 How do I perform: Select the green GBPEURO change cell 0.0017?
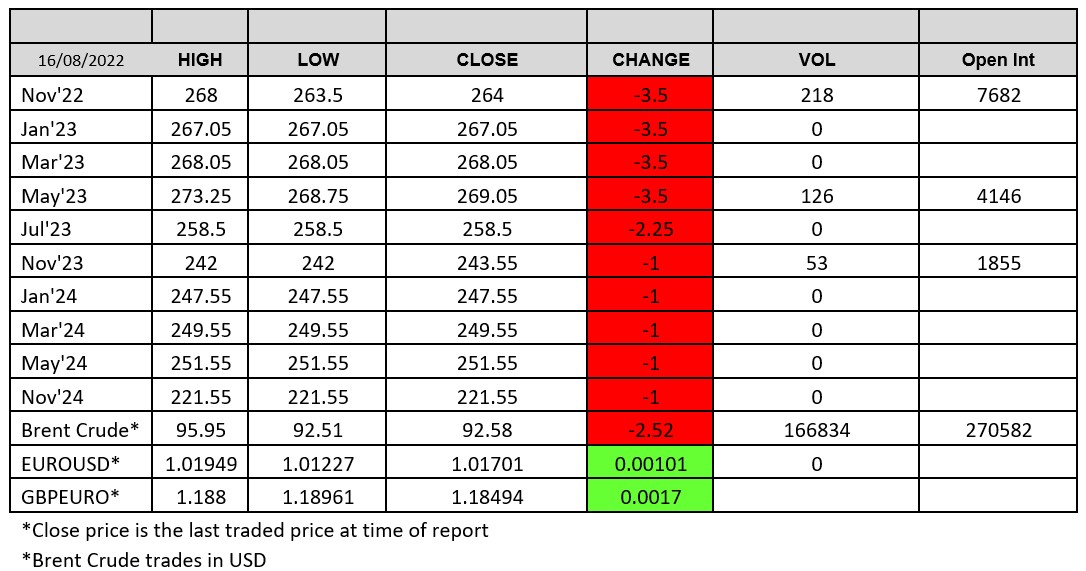pos(650,498)
